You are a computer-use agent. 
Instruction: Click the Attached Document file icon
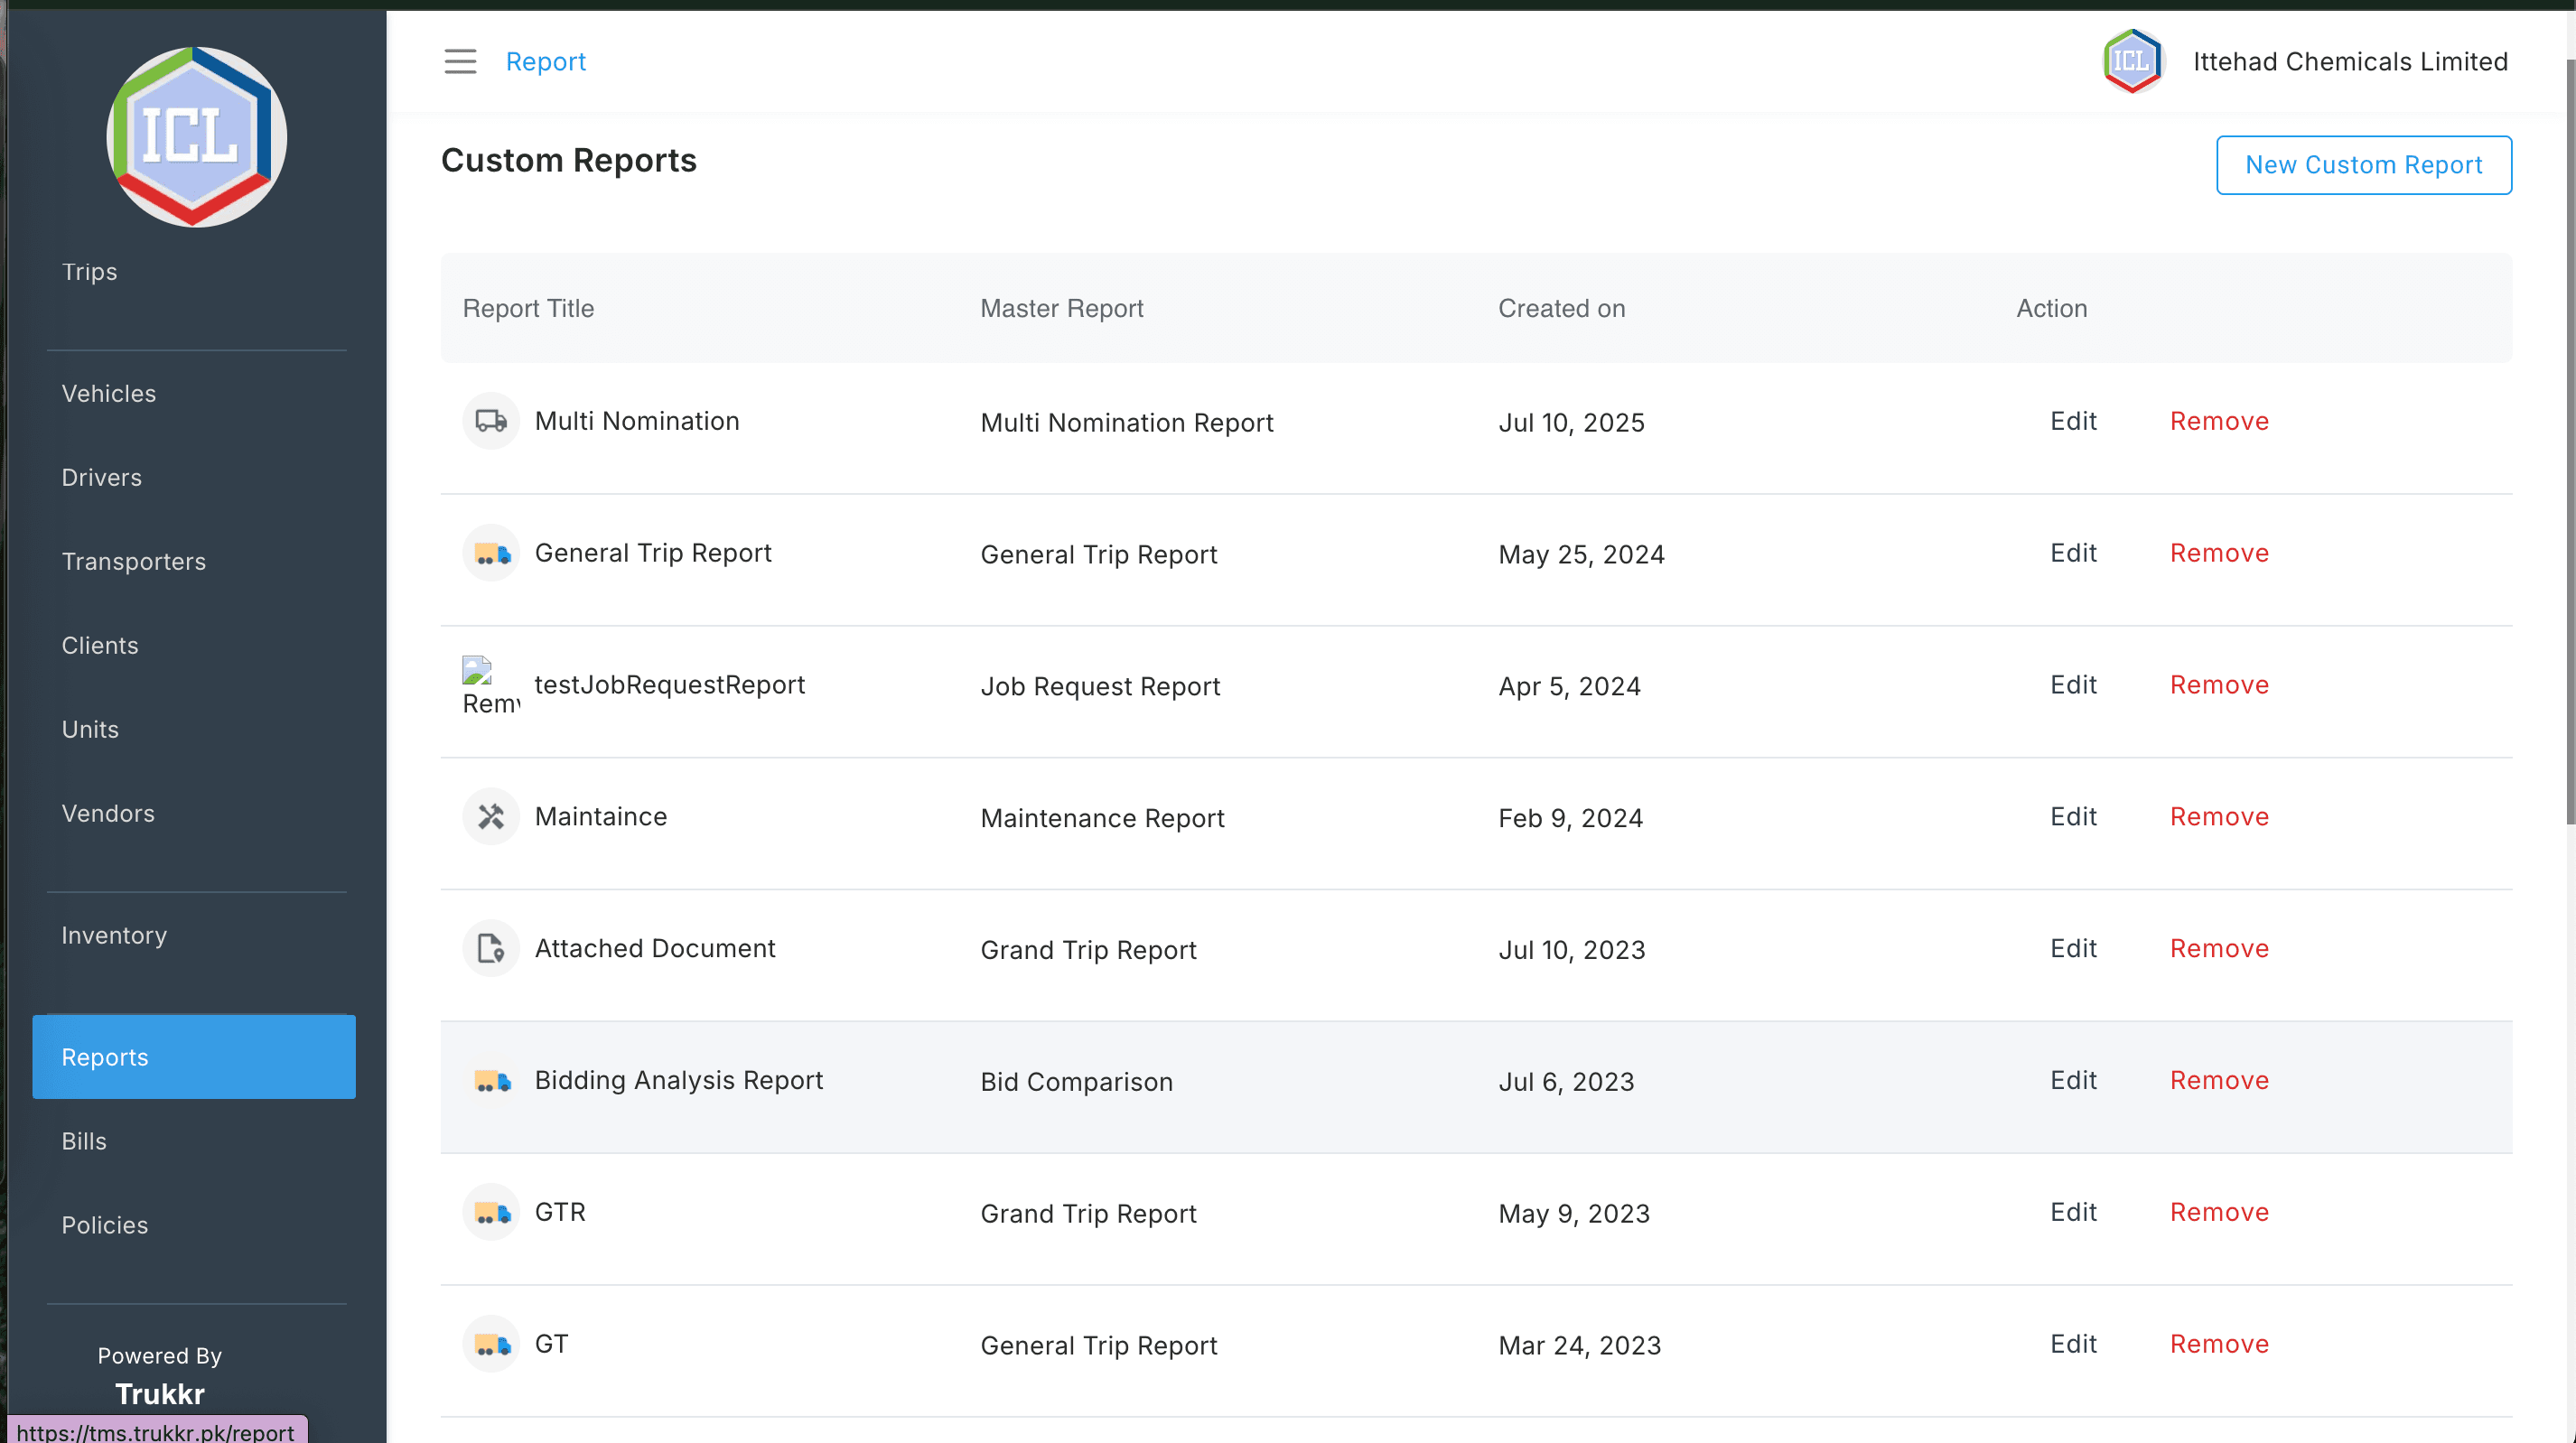pyautogui.click(x=490, y=948)
